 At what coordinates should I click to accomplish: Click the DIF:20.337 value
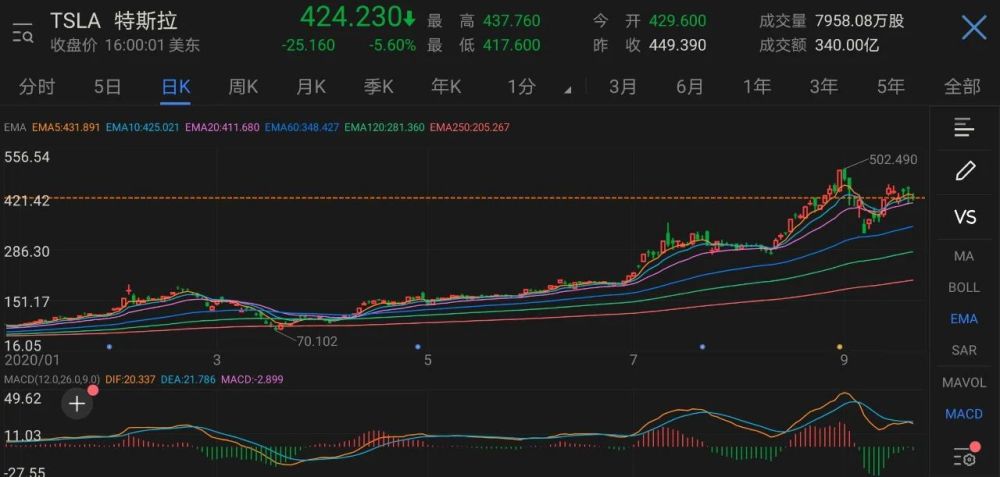132,379
